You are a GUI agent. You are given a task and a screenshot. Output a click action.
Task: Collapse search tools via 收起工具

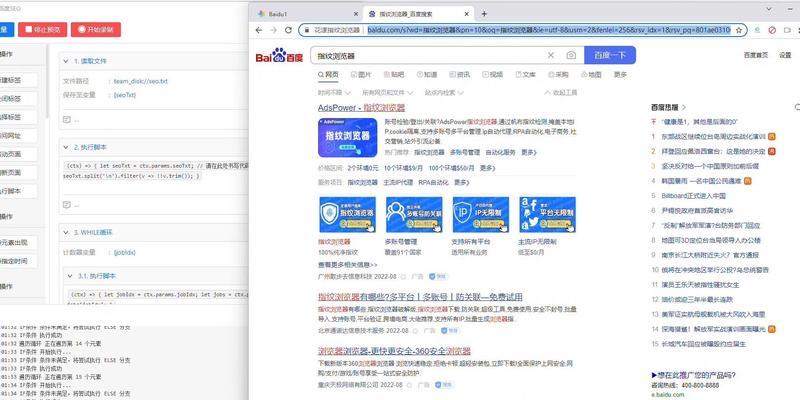coord(561,93)
